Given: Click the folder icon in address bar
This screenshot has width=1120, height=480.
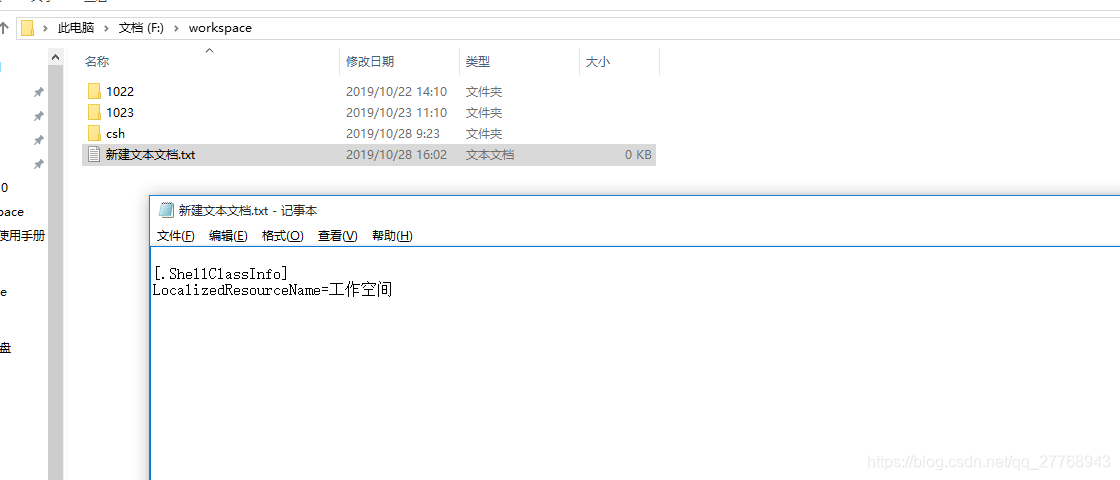Looking at the screenshot, I should click(x=27, y=28).
